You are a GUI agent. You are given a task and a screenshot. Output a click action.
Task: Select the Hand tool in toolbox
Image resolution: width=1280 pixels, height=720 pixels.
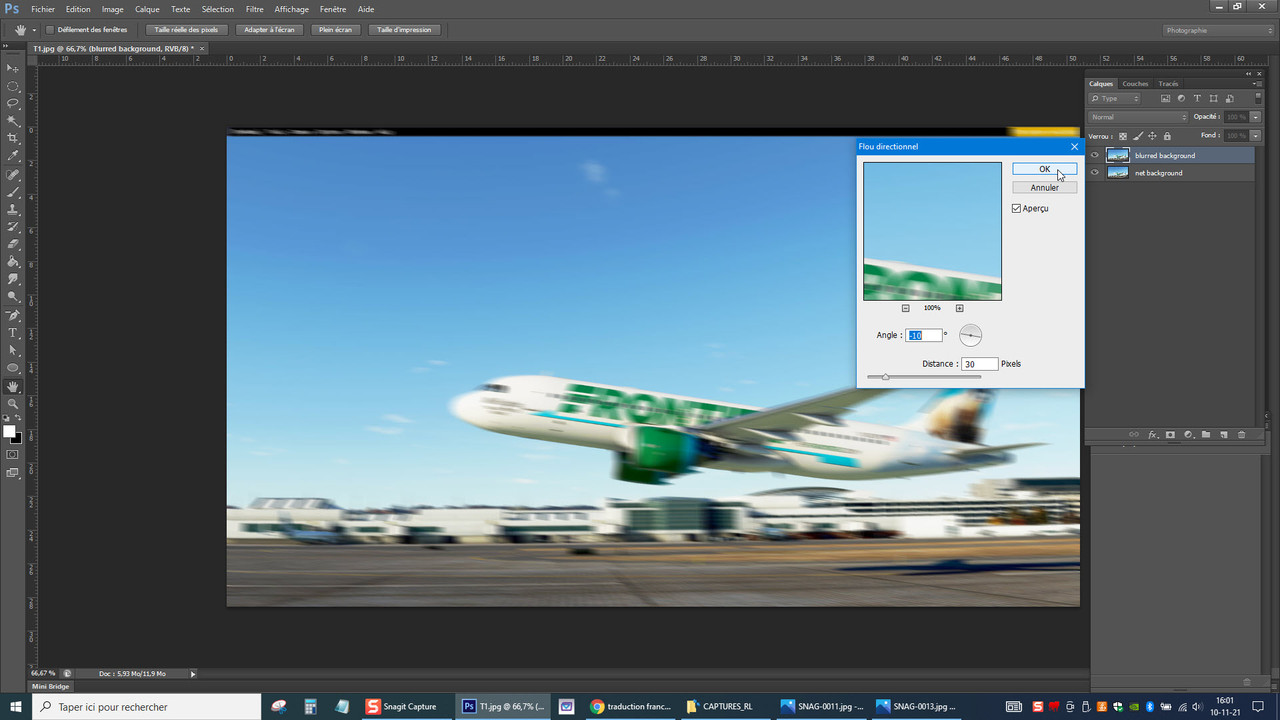(x=13, y=387)
